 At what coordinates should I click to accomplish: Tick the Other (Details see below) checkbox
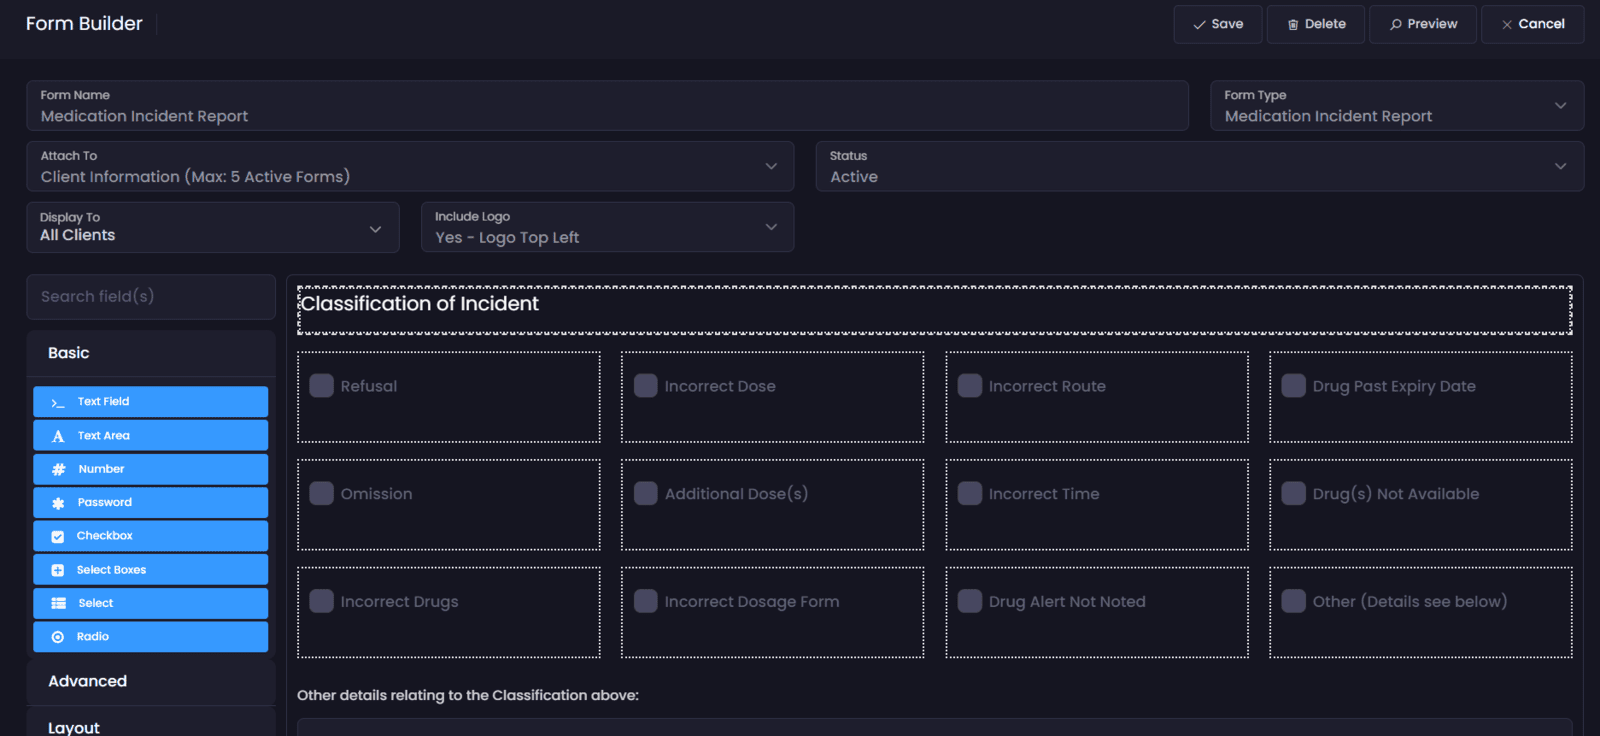(1294, 601)
